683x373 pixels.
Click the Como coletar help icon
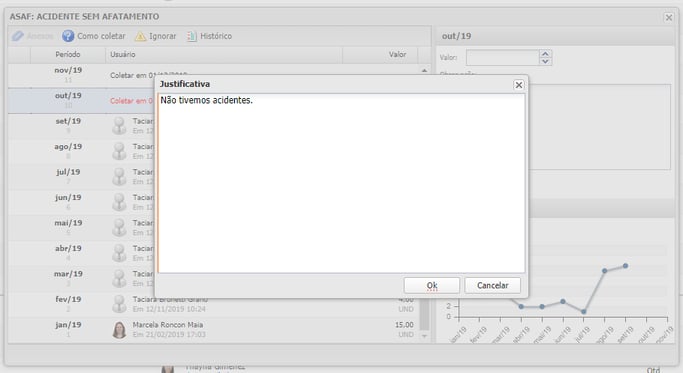coord(68,36)
